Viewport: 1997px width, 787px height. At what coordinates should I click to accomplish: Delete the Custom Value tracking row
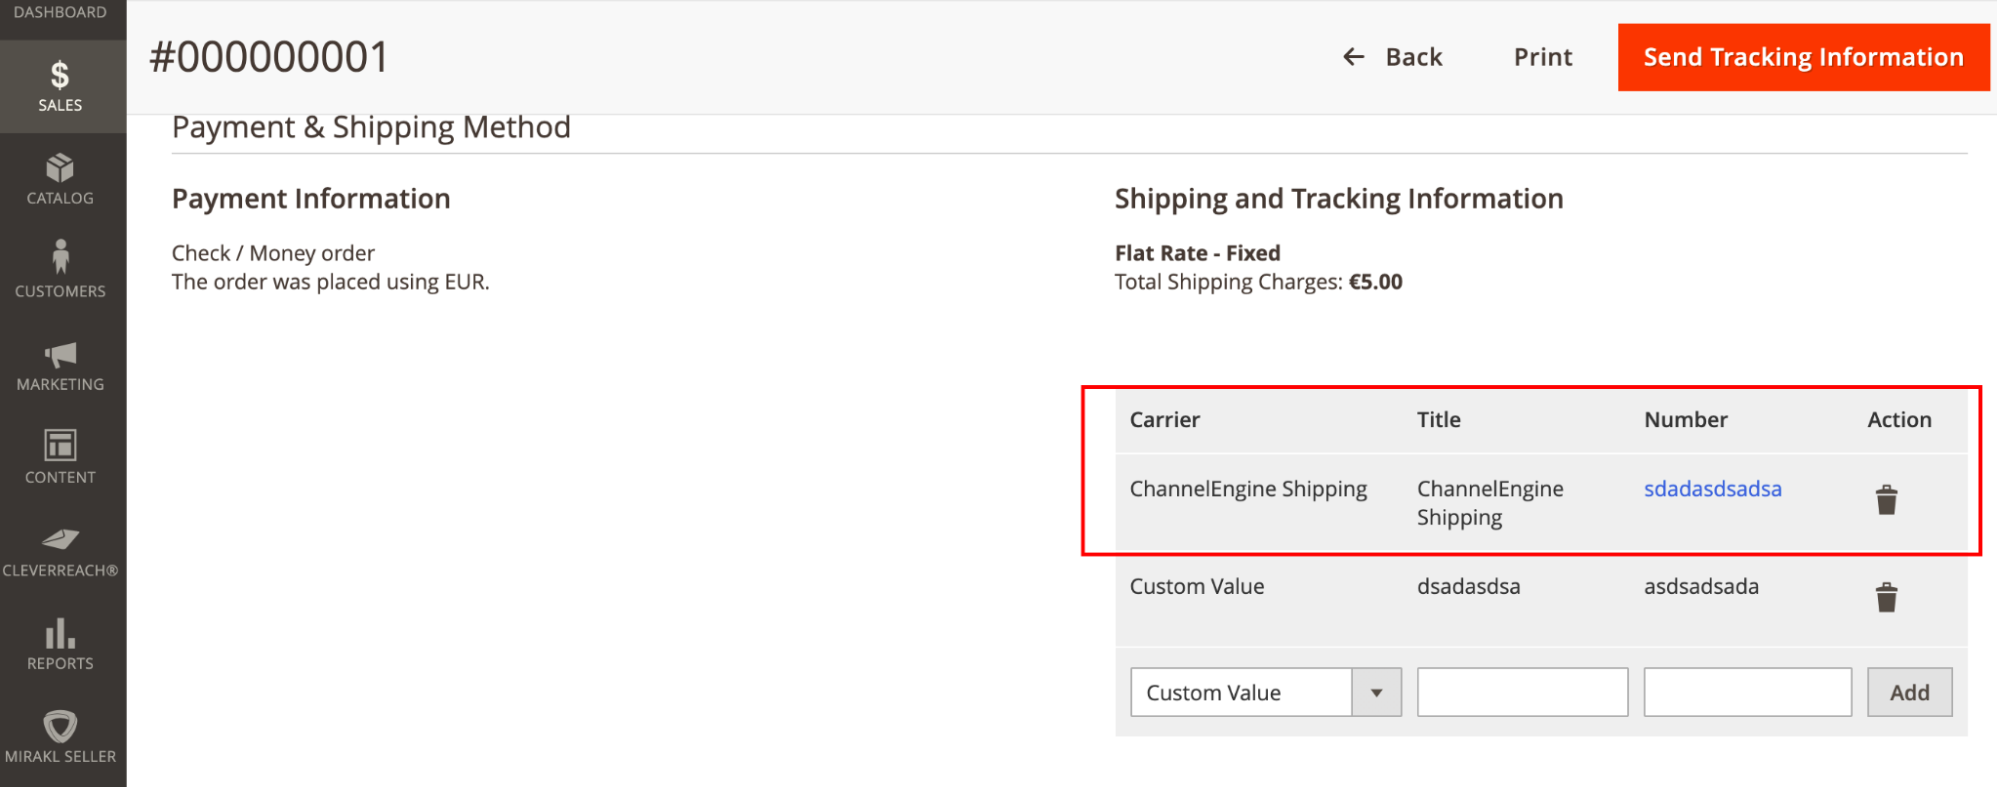pyautogui.click(x=1886, y=598)
